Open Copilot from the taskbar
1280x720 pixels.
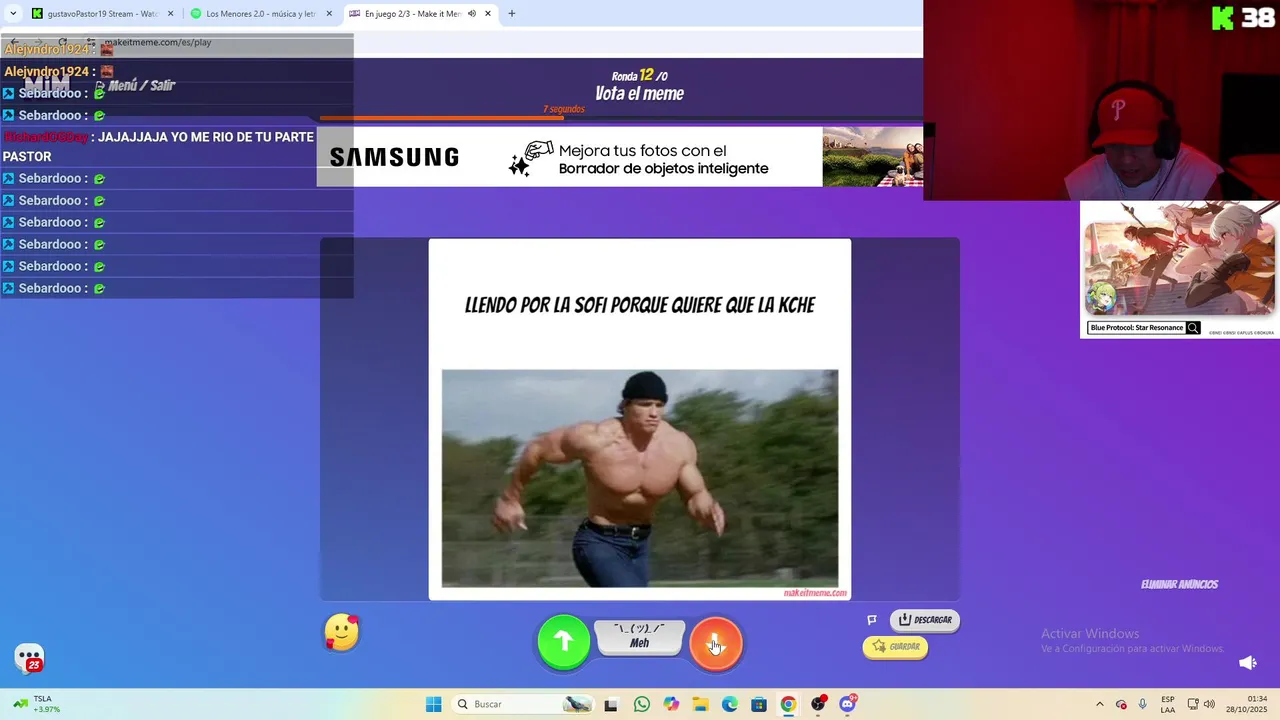pos(671,704)
